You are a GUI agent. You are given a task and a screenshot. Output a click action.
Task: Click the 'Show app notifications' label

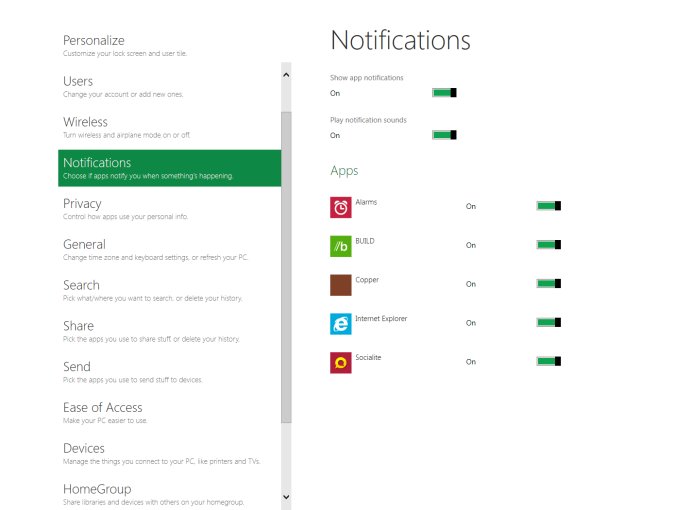pos(366,78)
